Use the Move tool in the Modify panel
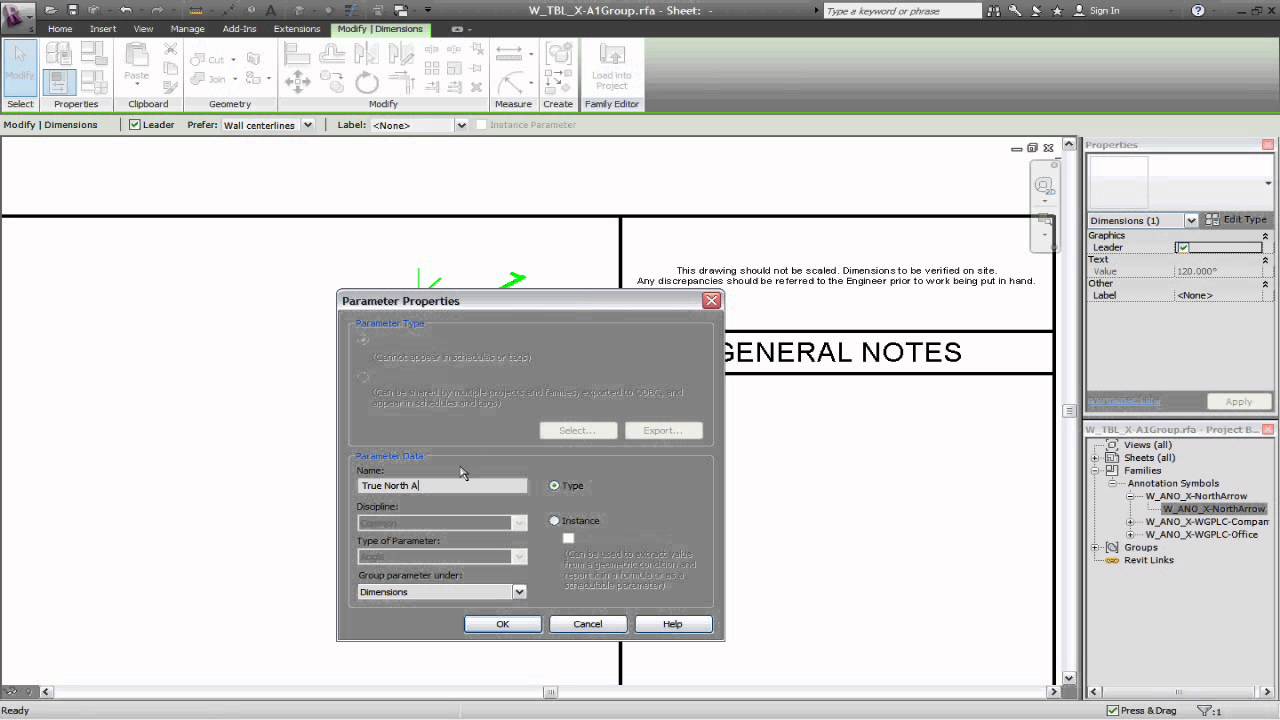The height and width of the screenshot is (720, 1280). (x=297, y=81)
